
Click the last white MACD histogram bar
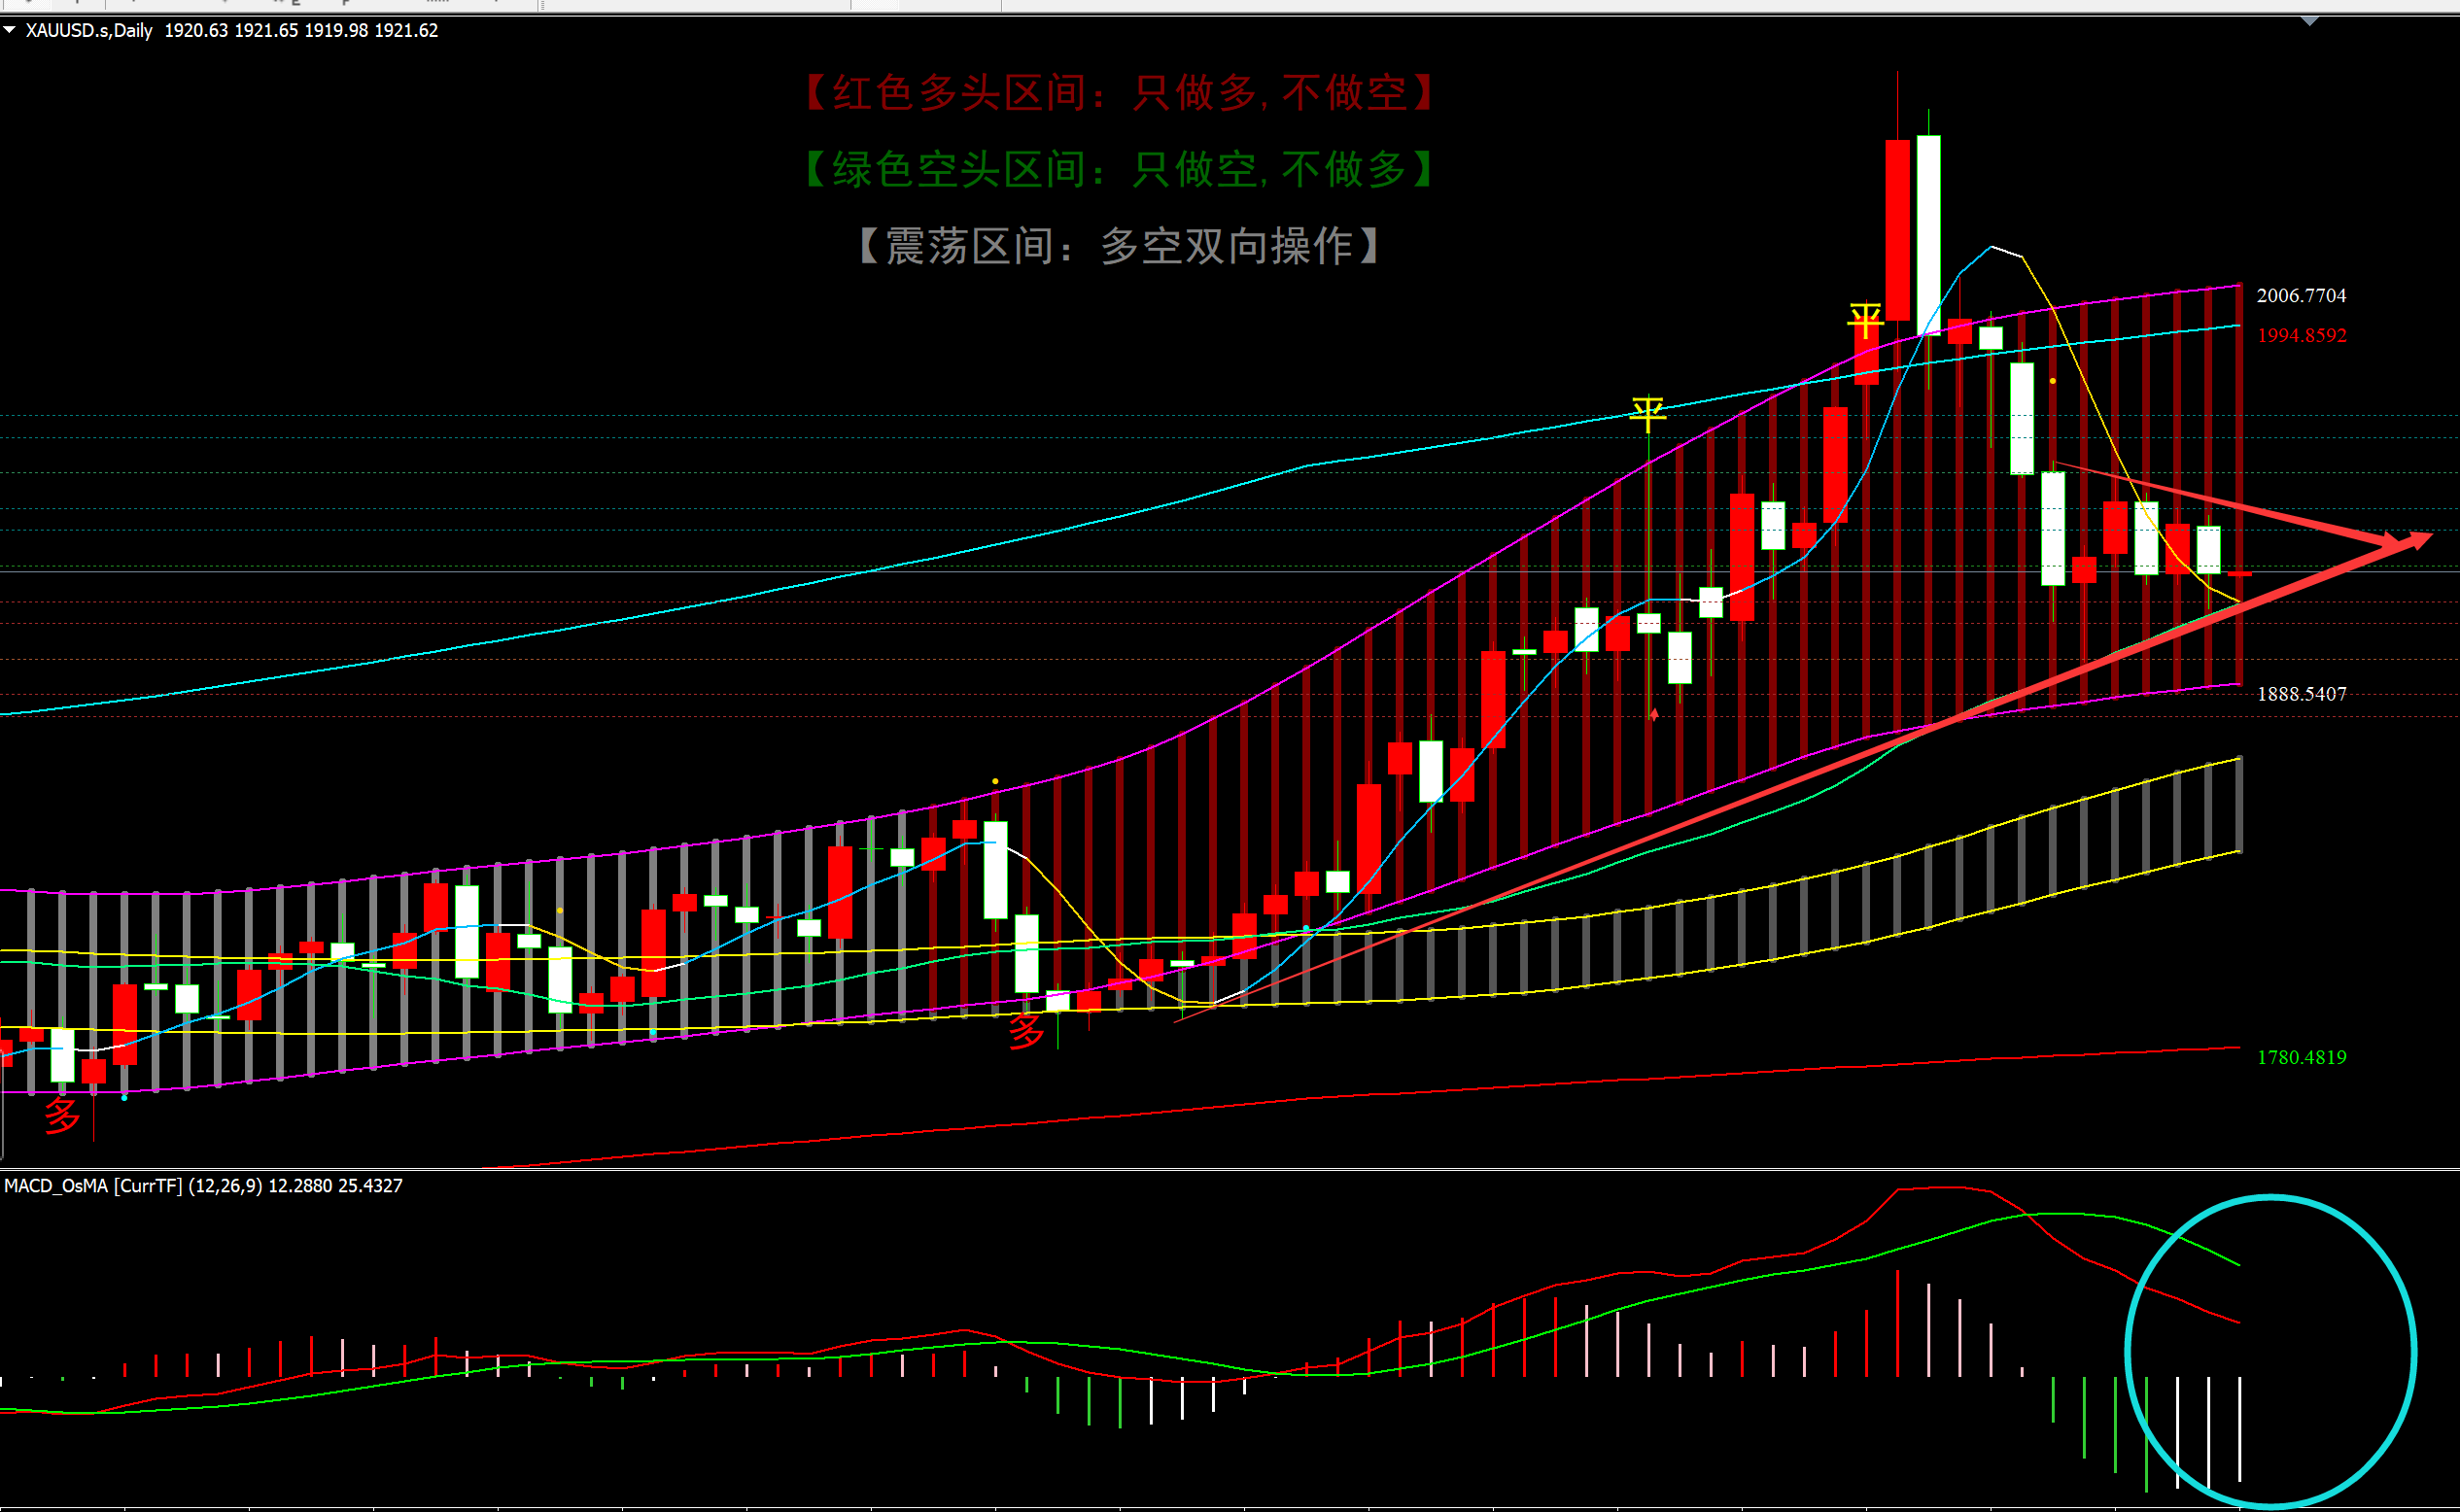(2239, 1428)
